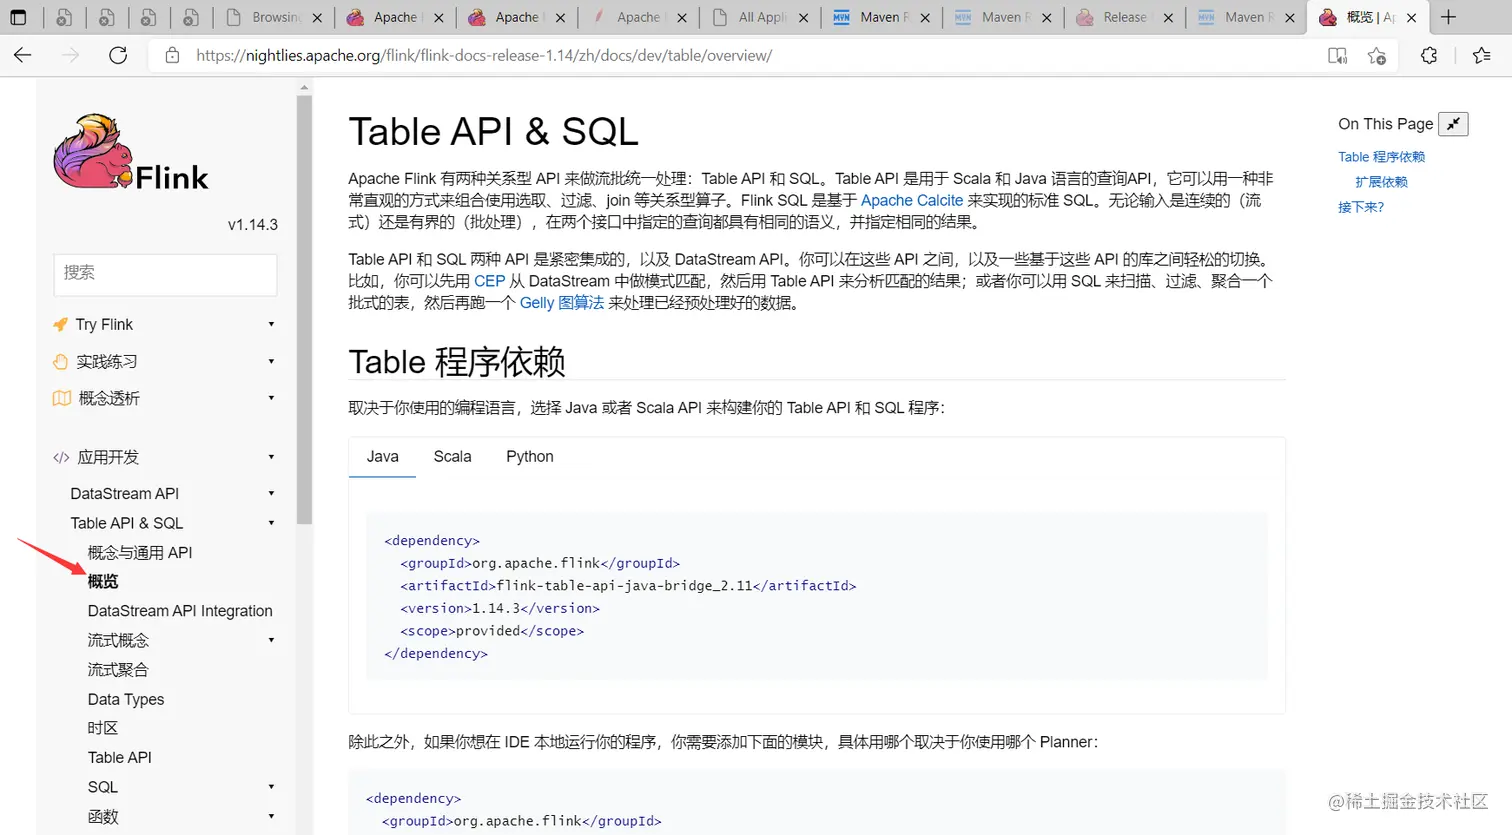The image size is (1512, 835).
Task: Open the 流式聚合 sidebar page
Action: click(118, 669)
